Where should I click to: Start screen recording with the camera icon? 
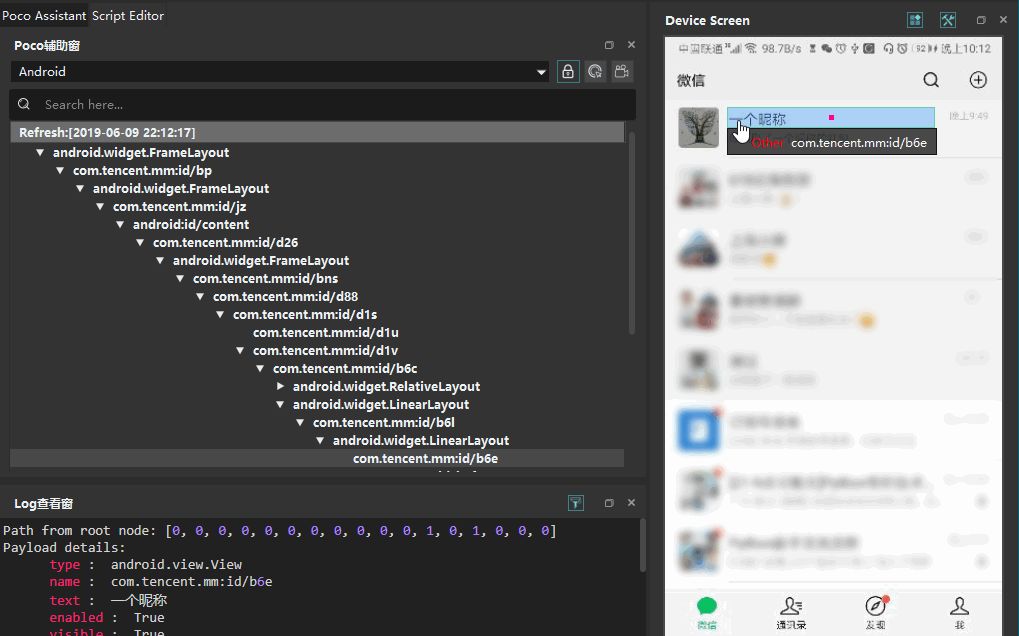(x=620, y=71)
